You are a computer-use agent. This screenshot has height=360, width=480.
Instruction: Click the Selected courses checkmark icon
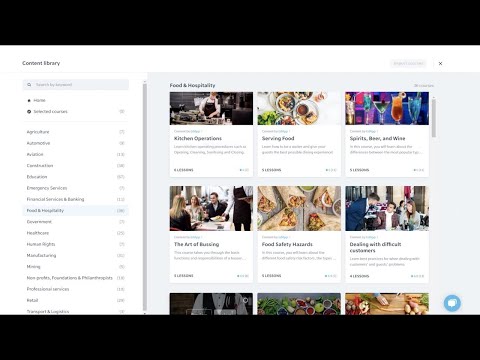pyautogui.click(x=29, y=112)
